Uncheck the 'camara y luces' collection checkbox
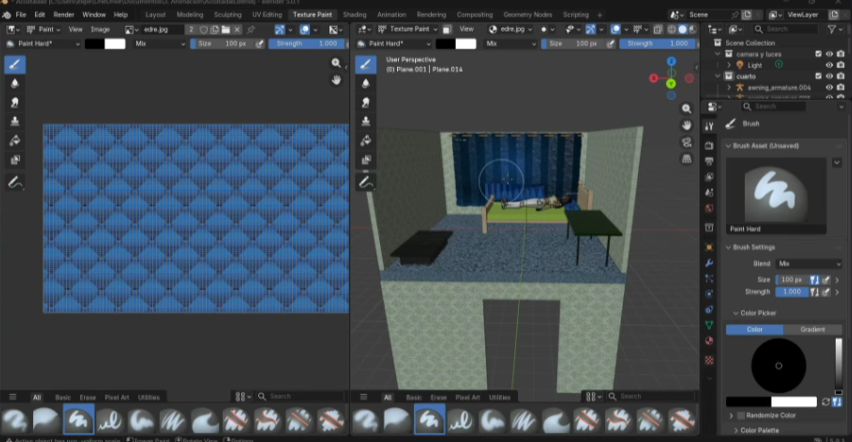The width and height of the screenshot is (852, 442). click(x=818, y=53)
